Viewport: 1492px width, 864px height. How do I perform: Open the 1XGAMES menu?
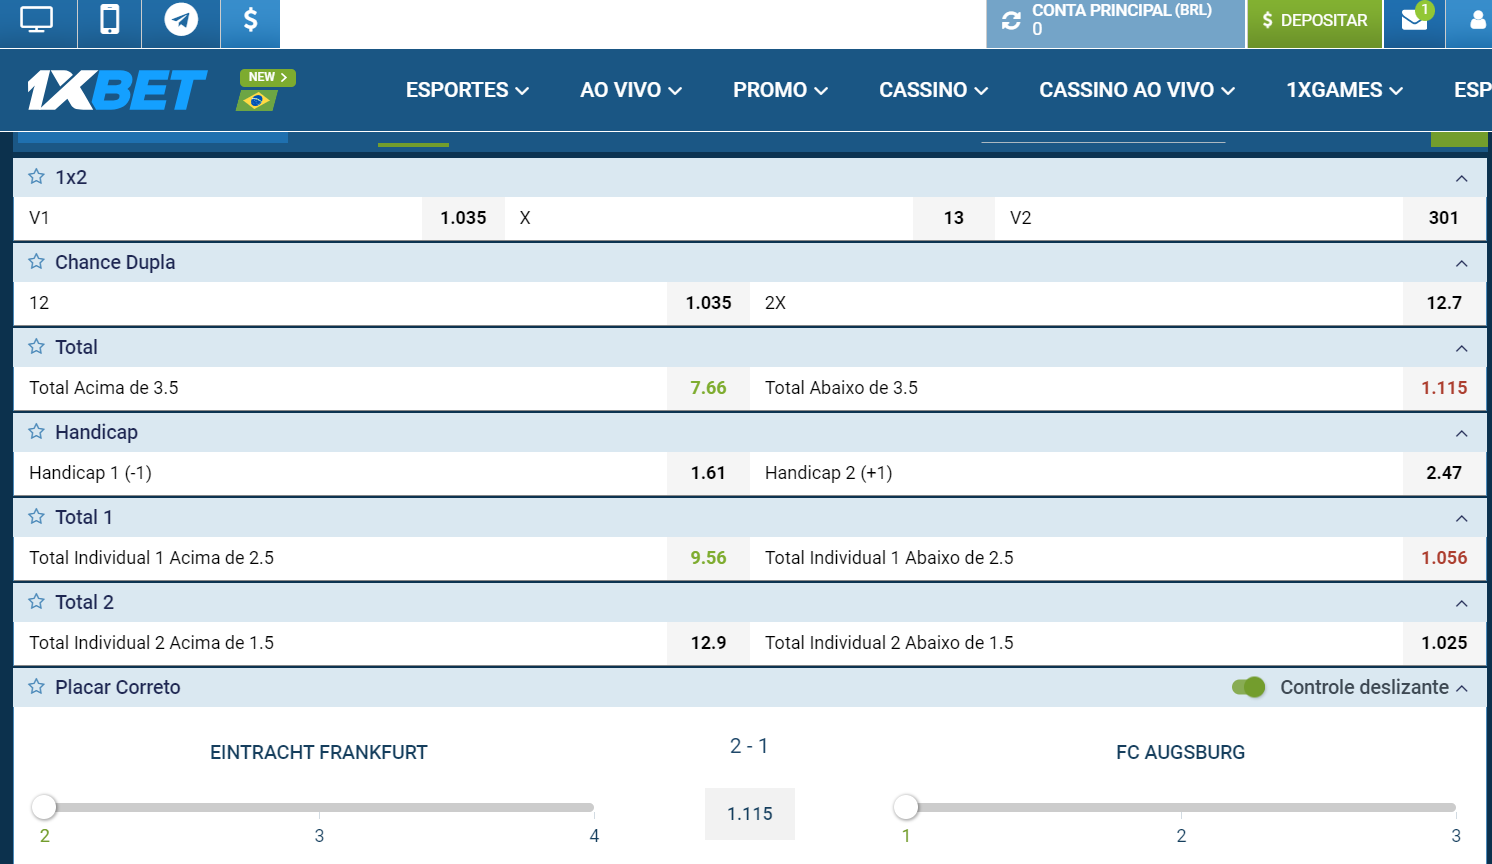[x=1344, y=90]
